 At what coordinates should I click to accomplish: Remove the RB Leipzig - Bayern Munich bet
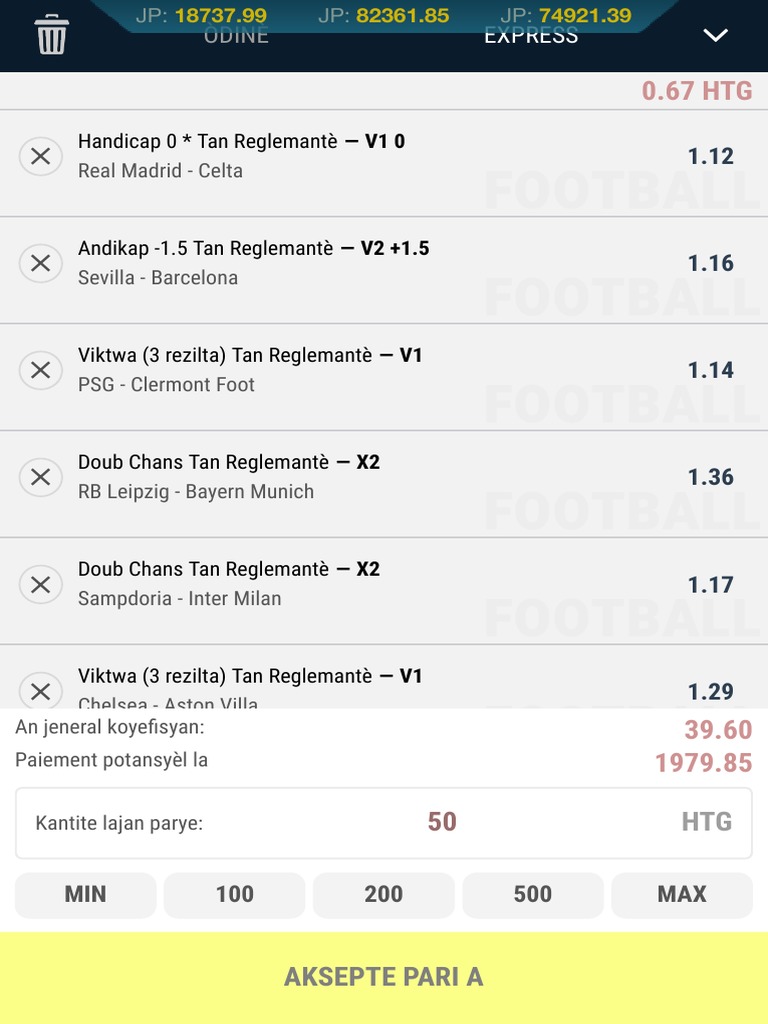[x=41, y=477]
